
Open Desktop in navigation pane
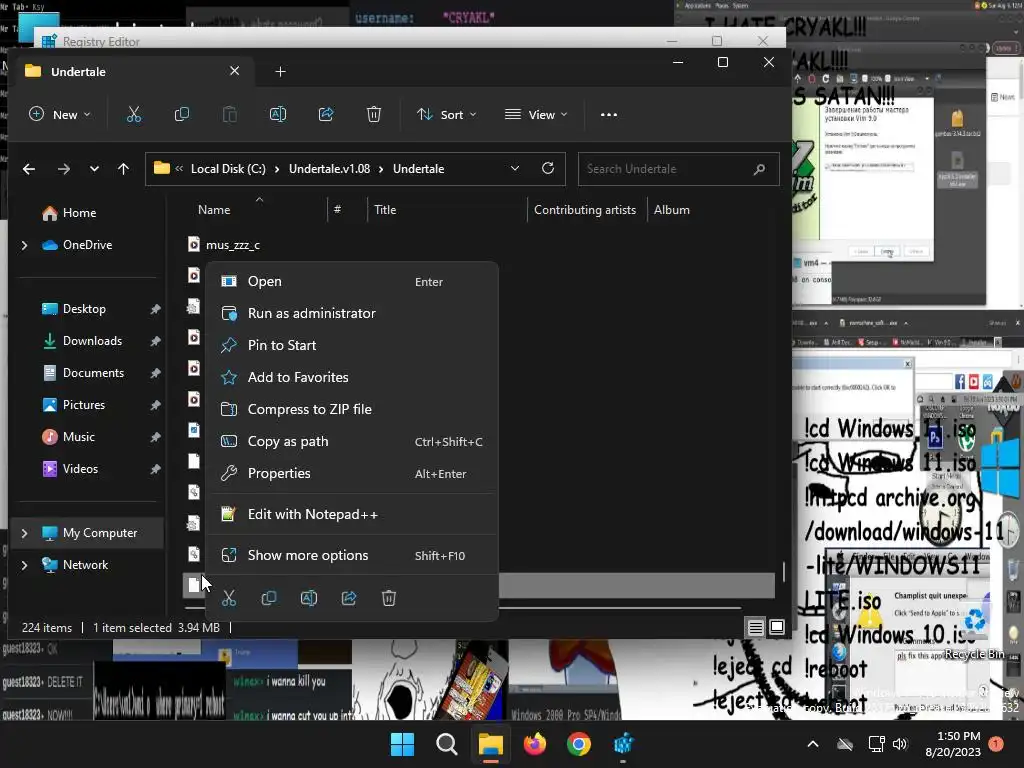tap(84, 309)
